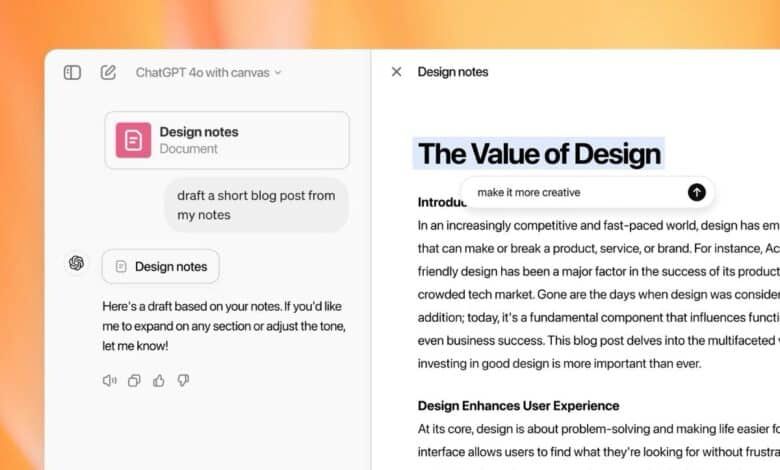This screenshot has height=470, width=780.
Task: Click the highlighted 'The Value of Design' title
Action: coord(539,154)
